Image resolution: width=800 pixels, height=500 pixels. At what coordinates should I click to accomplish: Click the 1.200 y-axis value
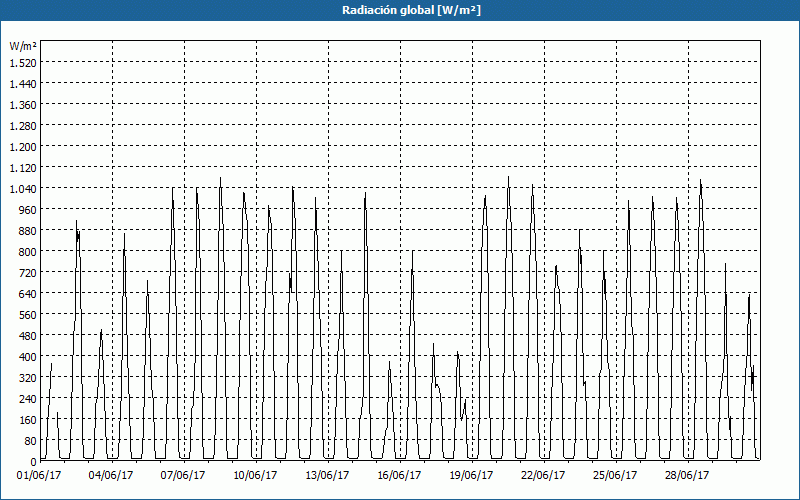pyautogui.click(x=23, y=146)
